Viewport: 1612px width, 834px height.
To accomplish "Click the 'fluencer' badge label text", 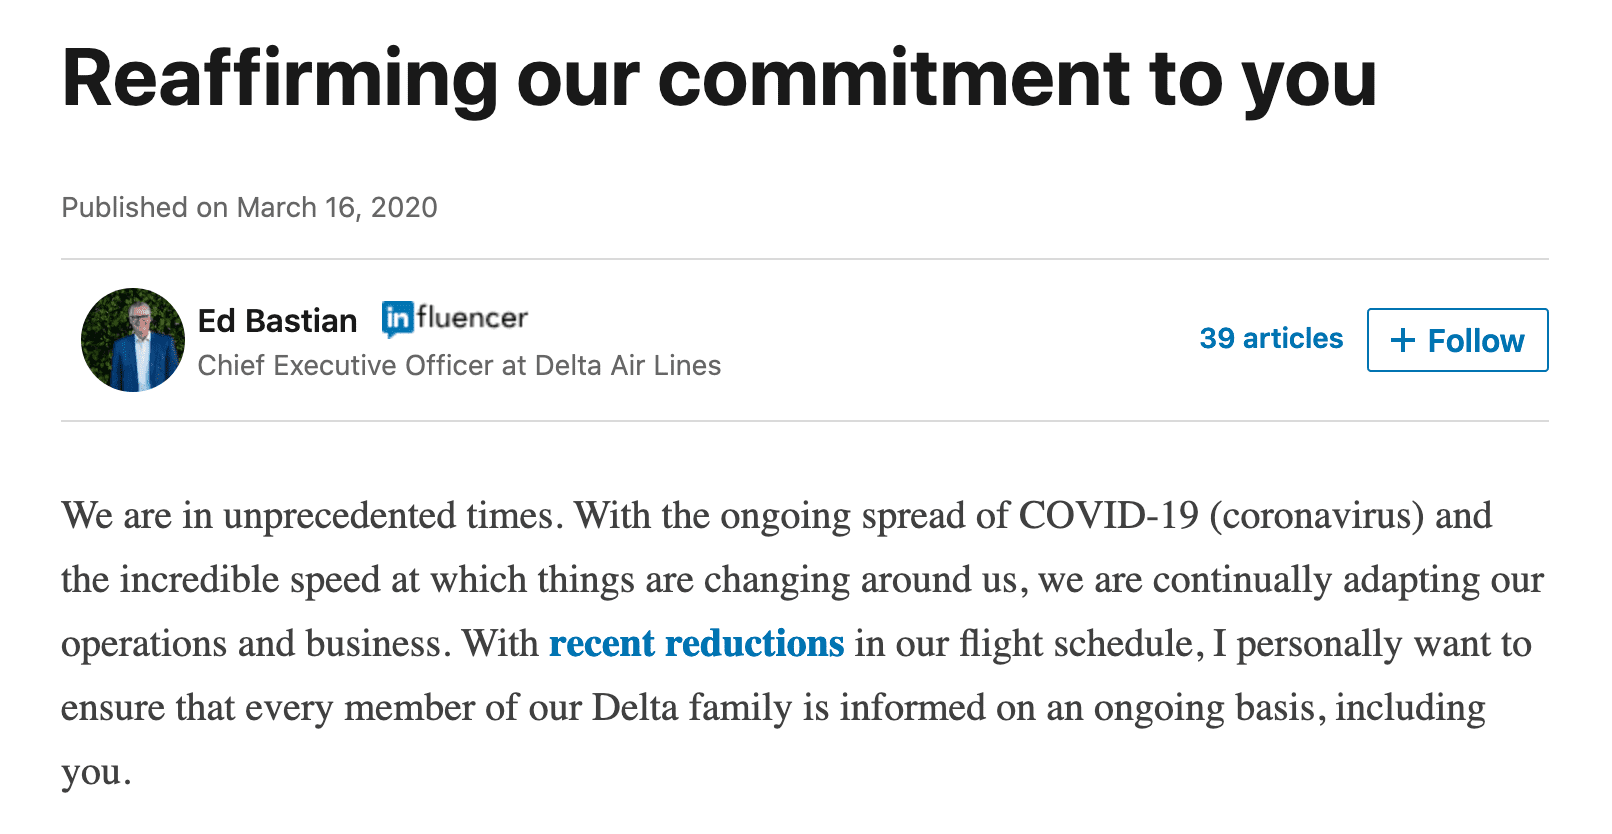I will click(x=472, y=318).
